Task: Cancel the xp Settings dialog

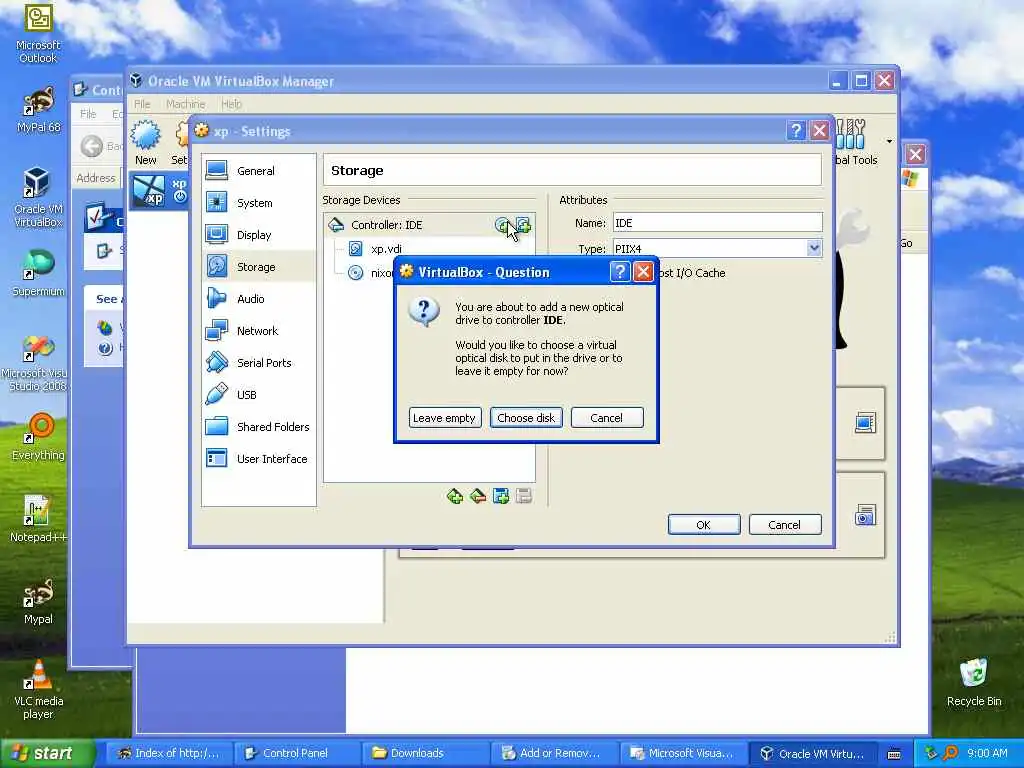Action: (785, 525)
